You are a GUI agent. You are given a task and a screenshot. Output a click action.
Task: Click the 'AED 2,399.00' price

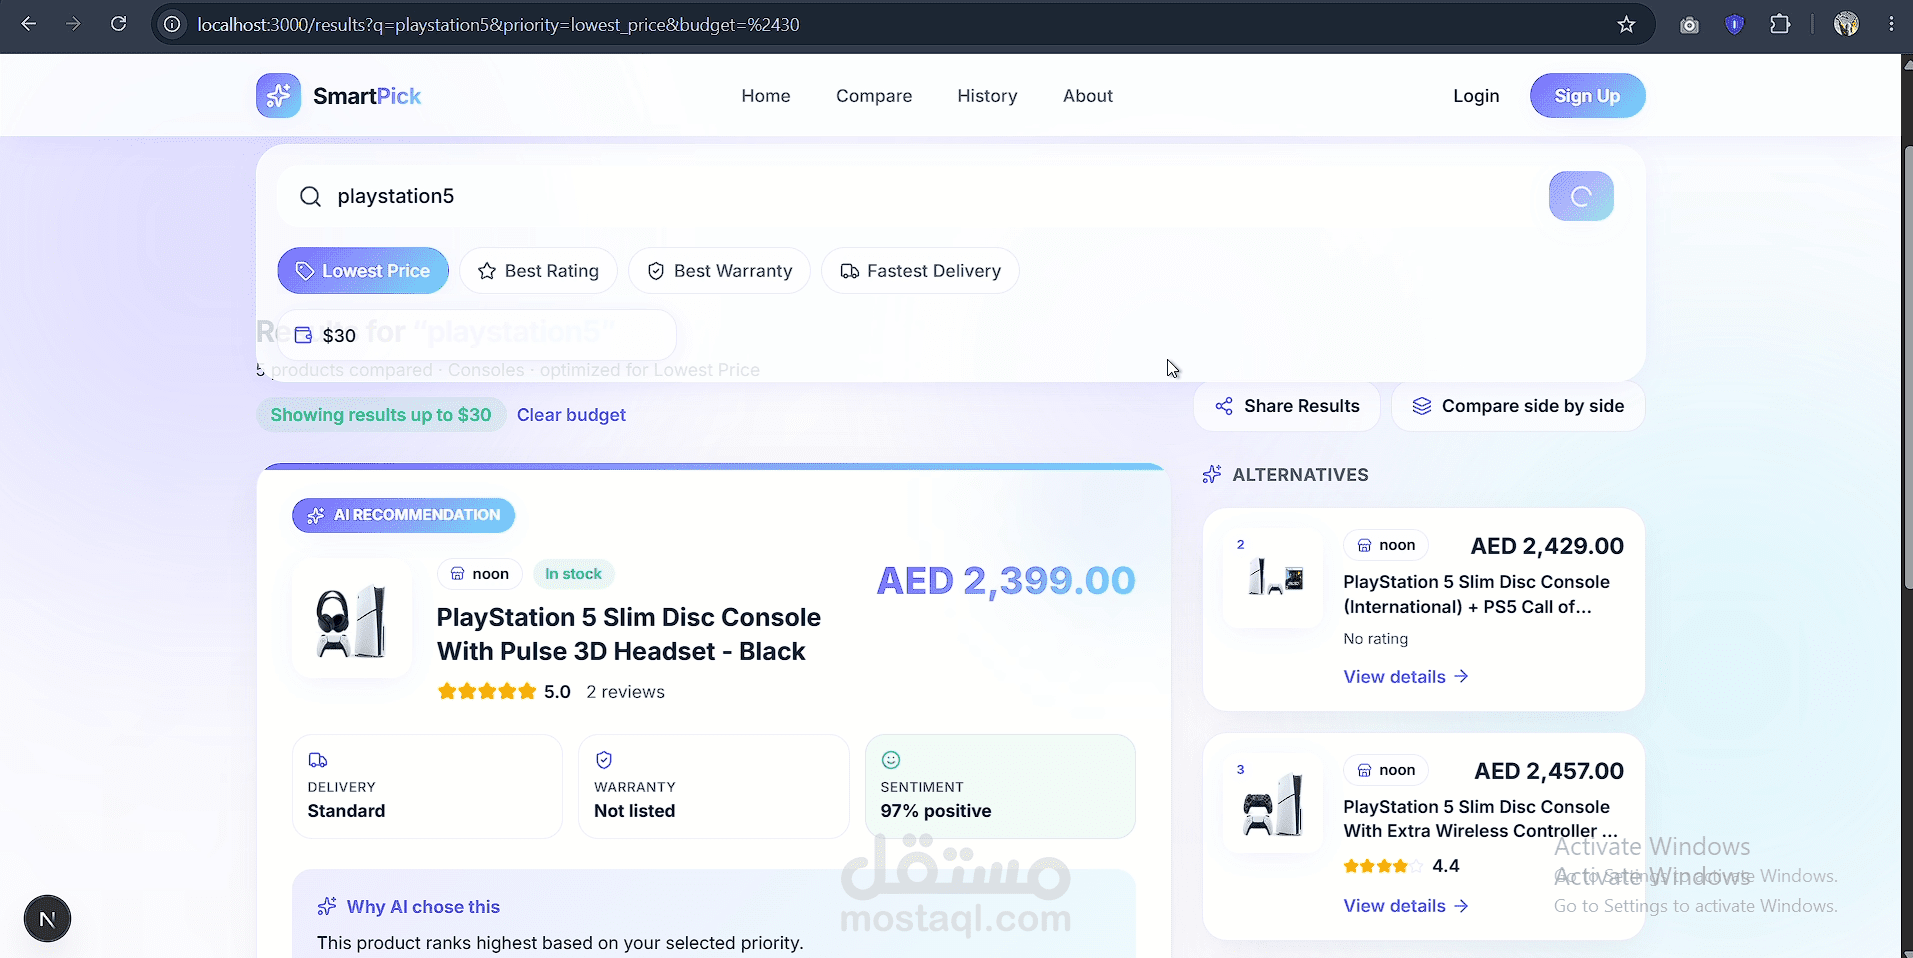1006,581
